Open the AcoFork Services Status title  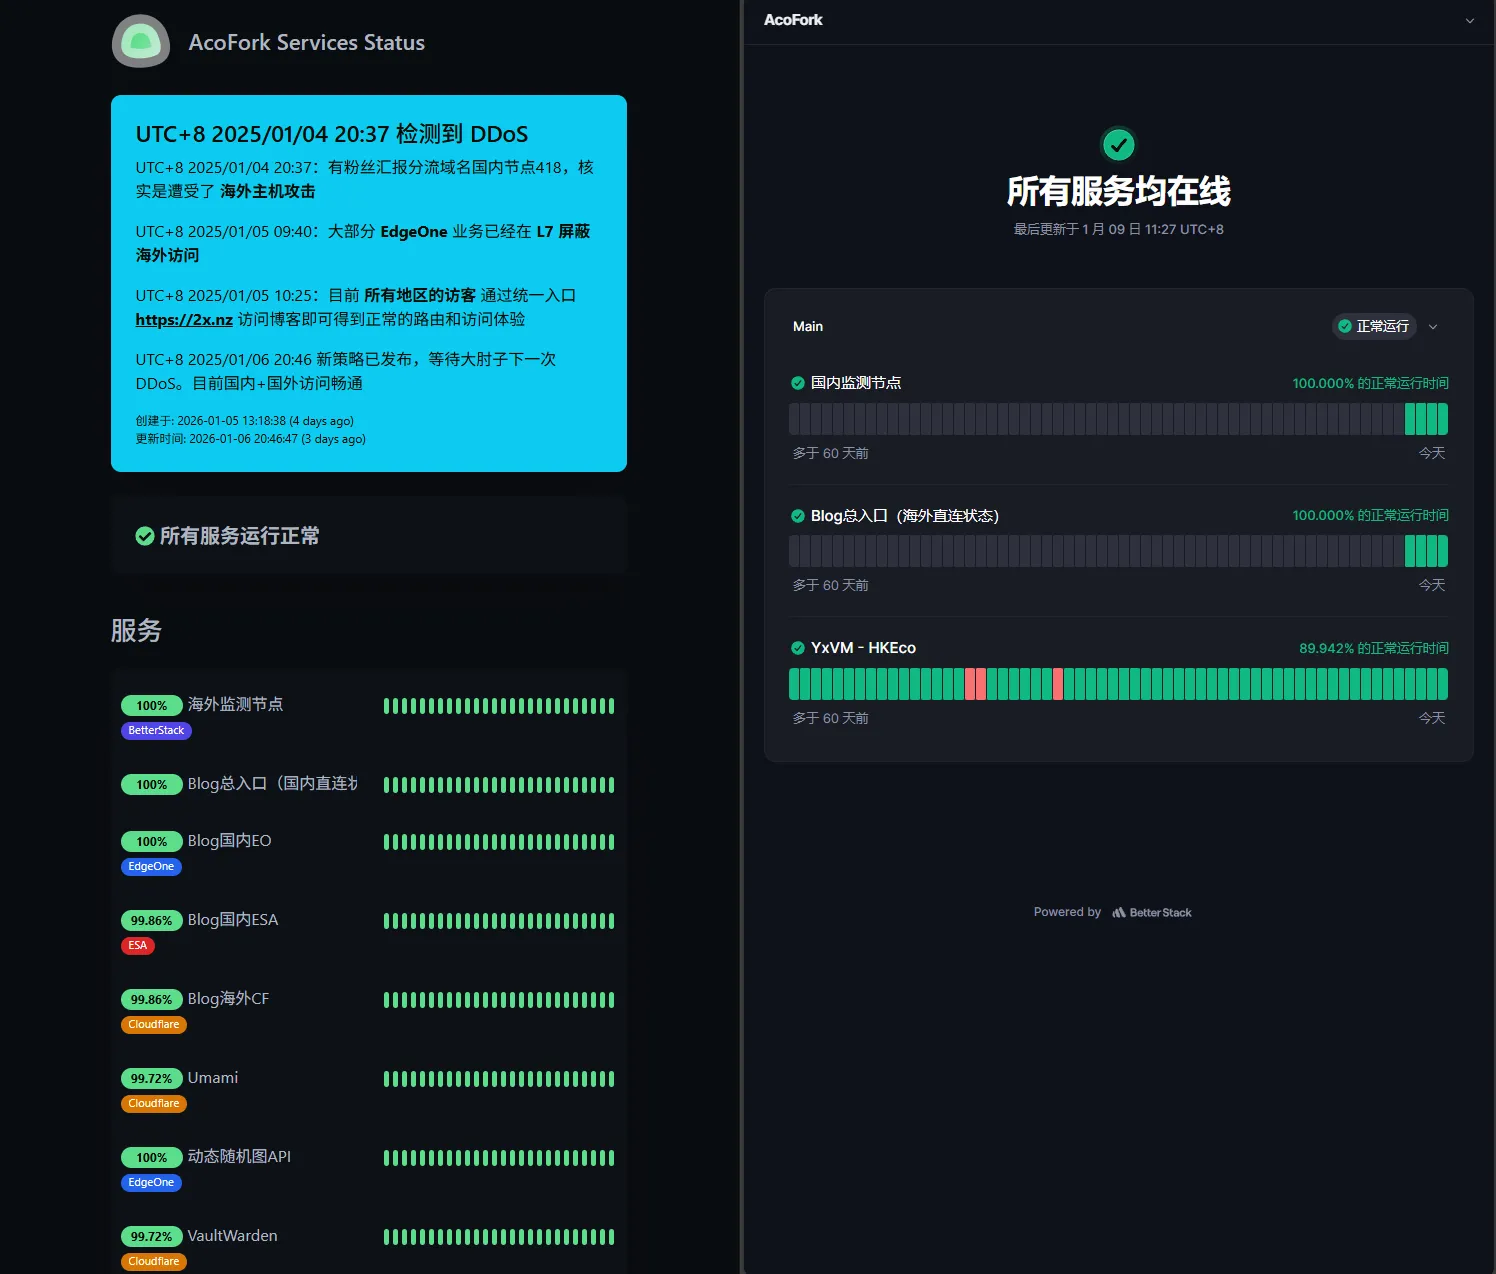pyautogui.click(x=306, y=43)
